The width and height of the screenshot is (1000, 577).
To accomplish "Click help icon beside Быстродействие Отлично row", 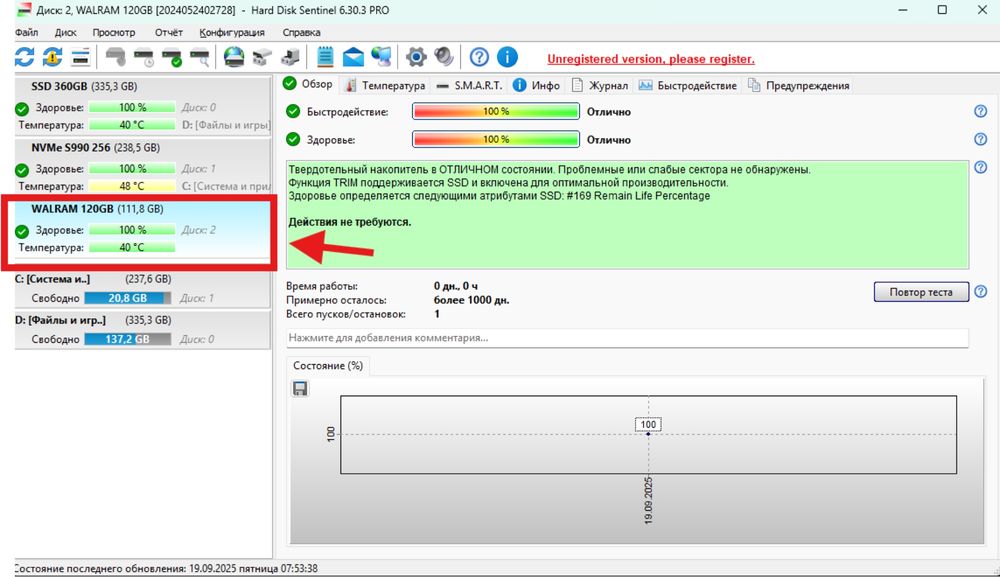I will (x=981, y=112).
